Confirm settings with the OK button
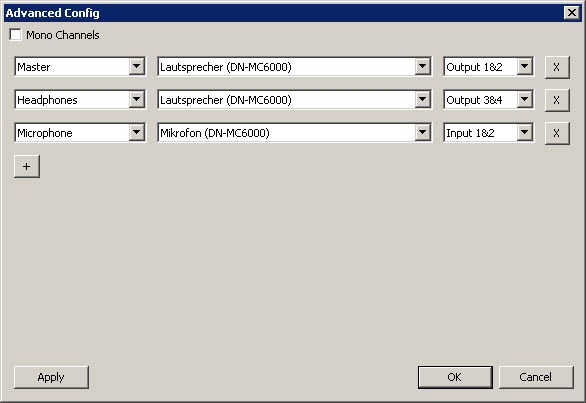Screen dimensions: 586x403 455,377
